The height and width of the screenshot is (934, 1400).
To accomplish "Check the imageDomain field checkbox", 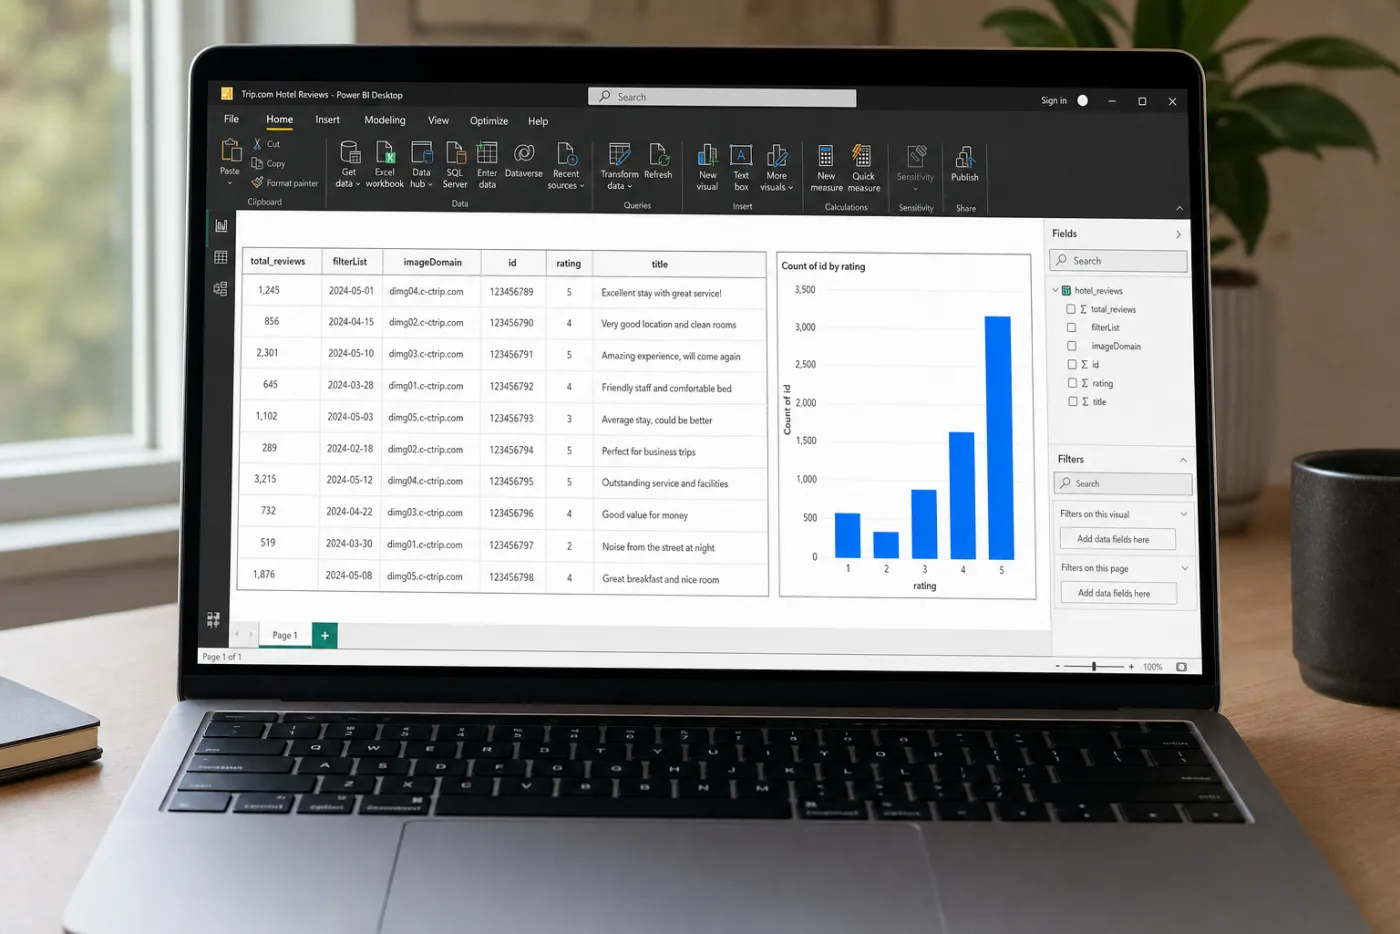I will tap(1071, 346).
